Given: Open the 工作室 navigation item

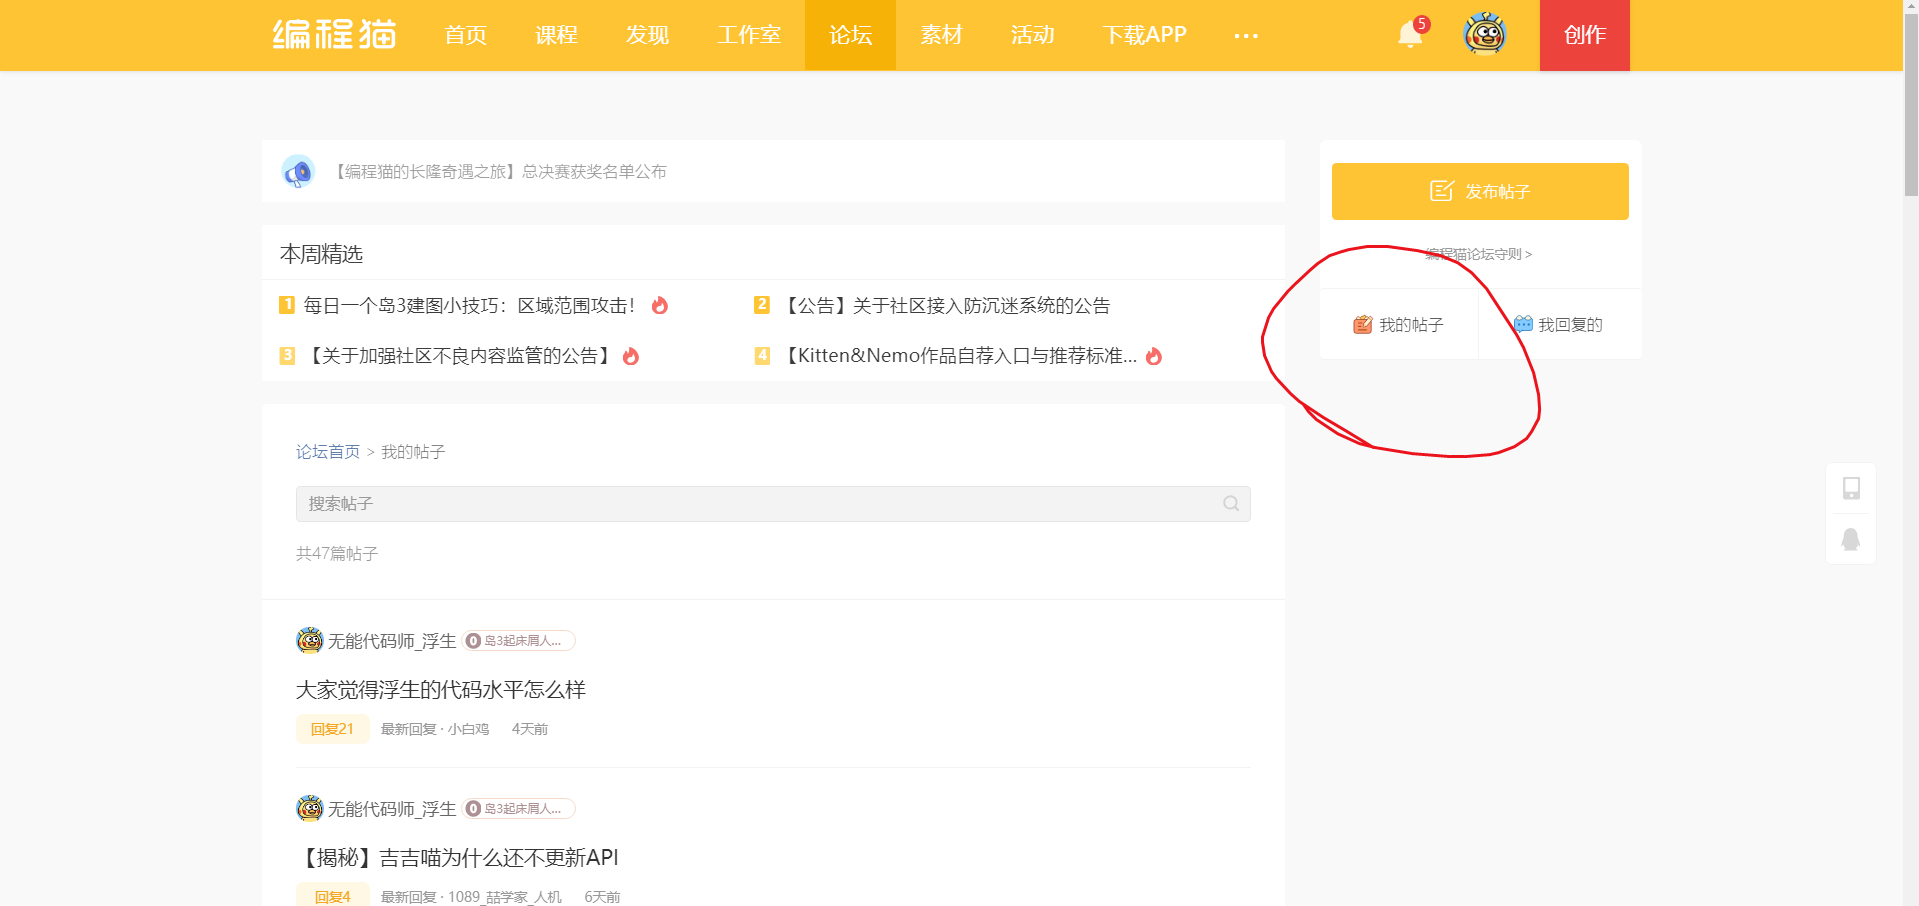Looking at the screenshot, I should click(749, 35).
